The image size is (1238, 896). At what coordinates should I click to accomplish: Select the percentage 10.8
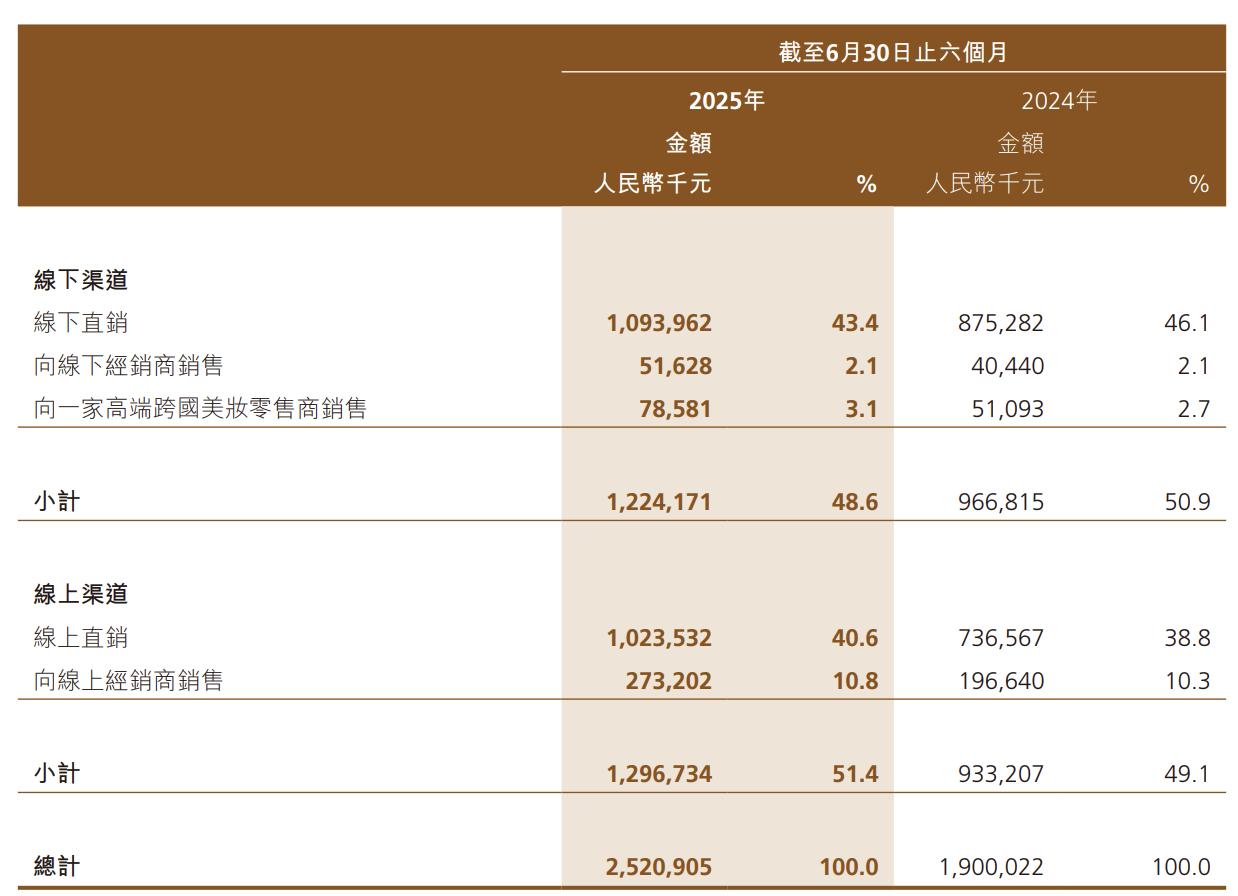coord(855,680)
